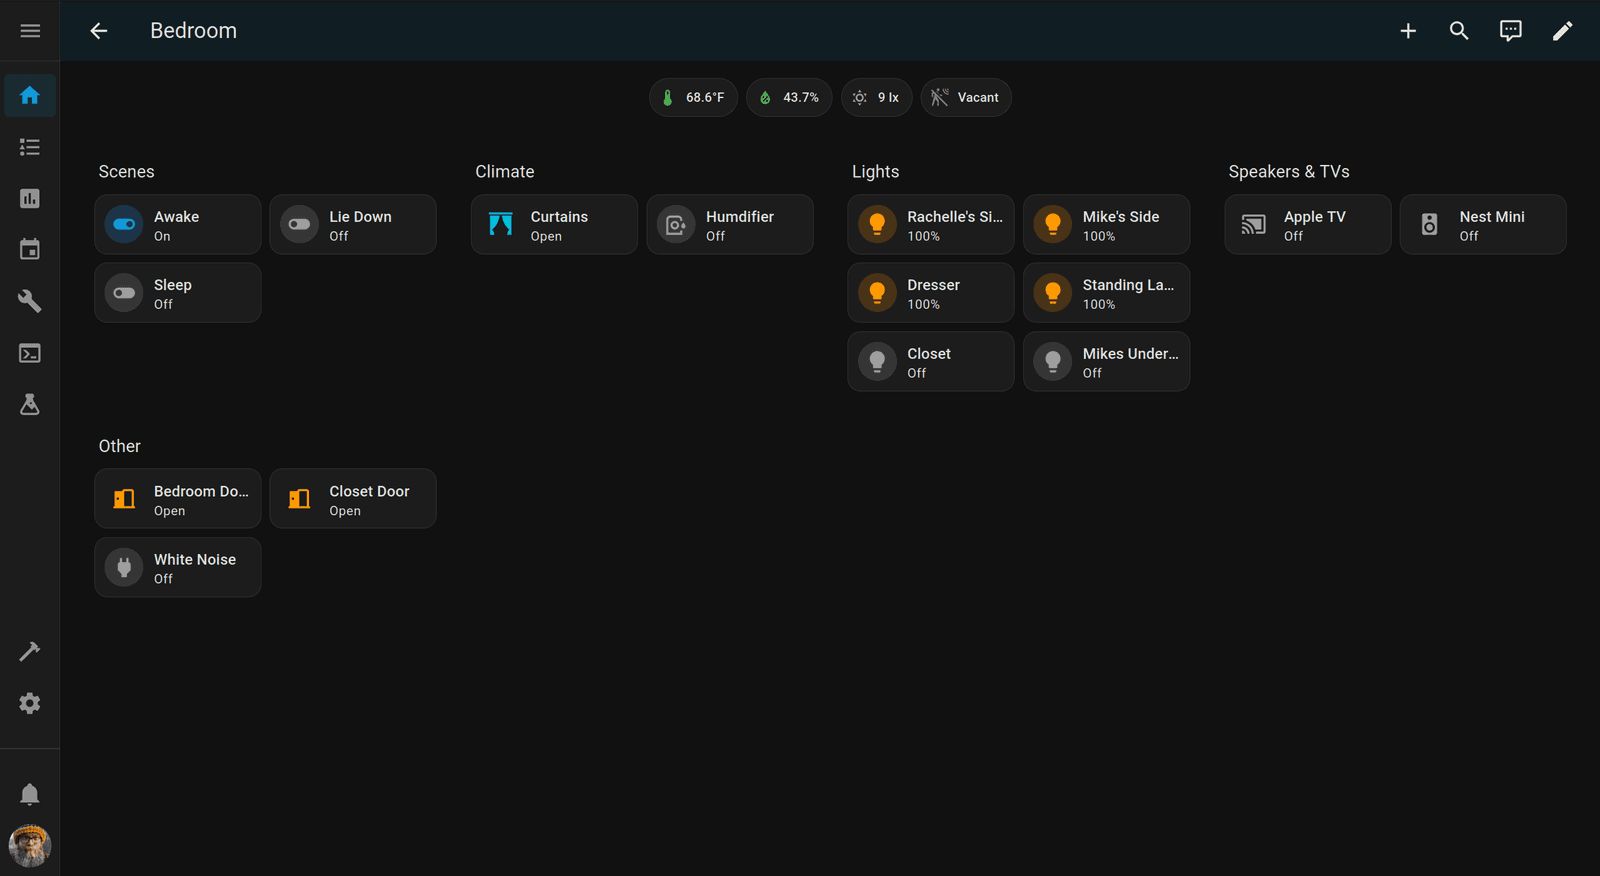The width and height of the screenshot is (1600, 876).
Task: Turn on the Lie Down scene
Action: point(300,225)
